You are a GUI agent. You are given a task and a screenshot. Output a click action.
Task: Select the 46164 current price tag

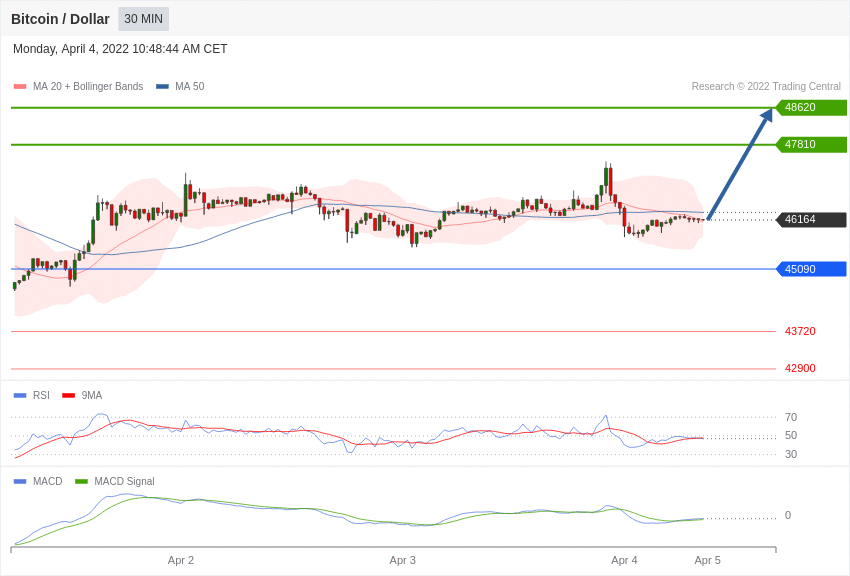click(812, 219)
